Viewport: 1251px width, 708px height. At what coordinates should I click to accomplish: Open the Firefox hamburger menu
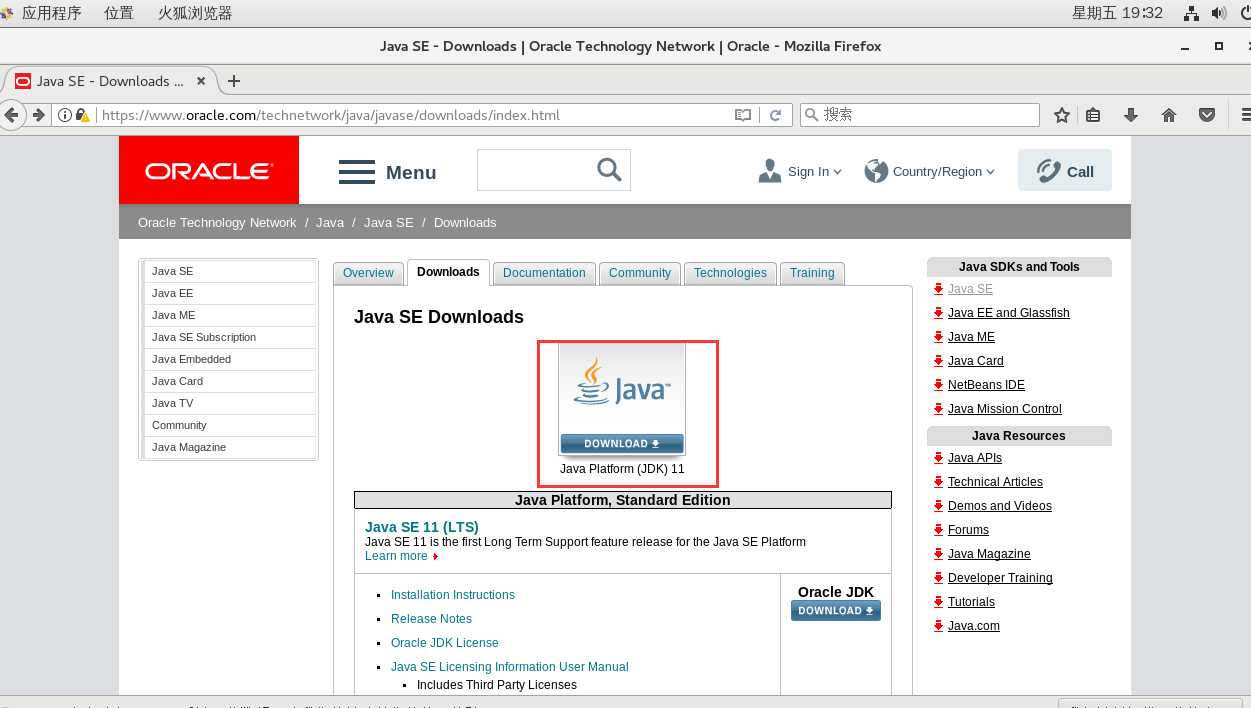pyautogui.click(x=1245, y=115)
